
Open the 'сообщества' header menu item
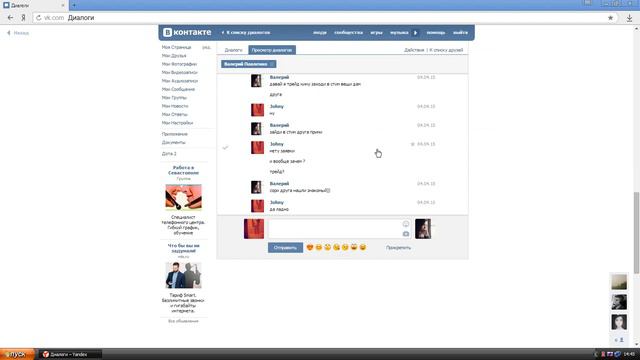348,32
